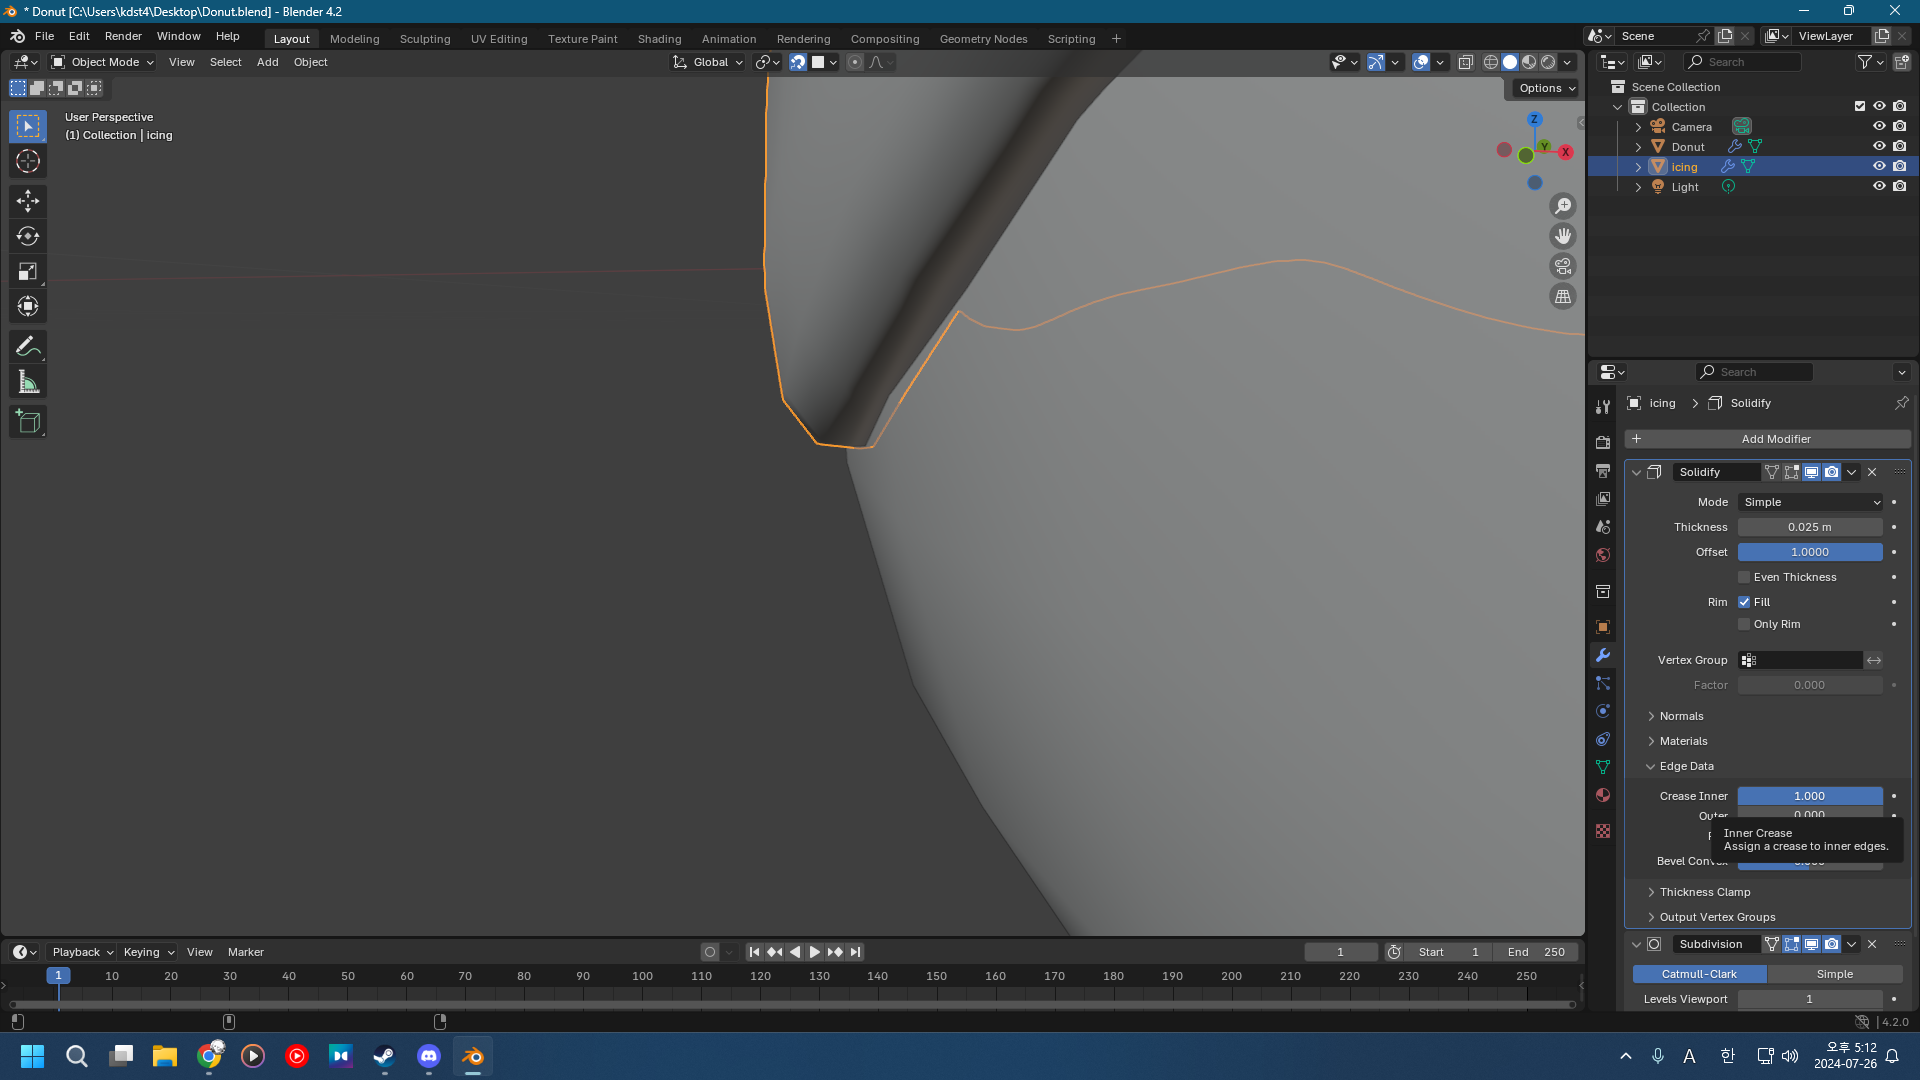Enable the Even Thickness checkbox

(1744, 577)
